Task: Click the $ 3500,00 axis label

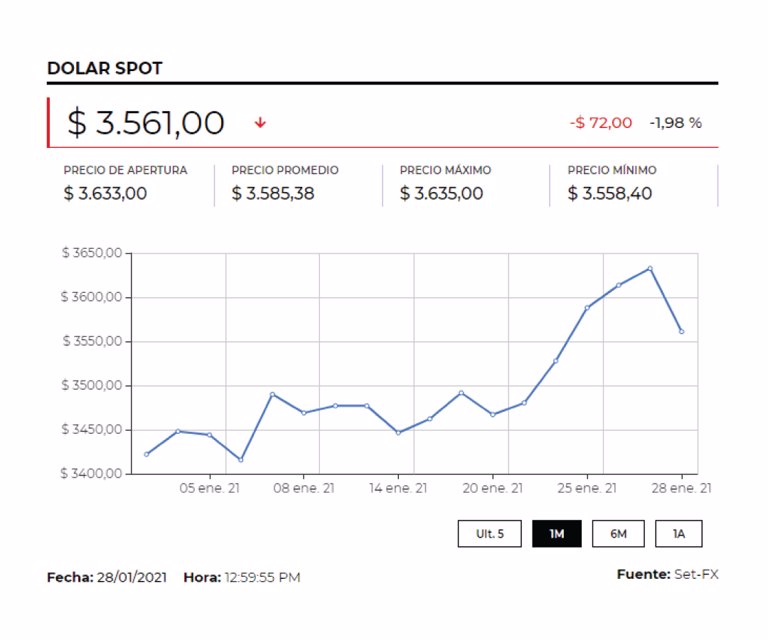Action: click(x=92, y=385)
